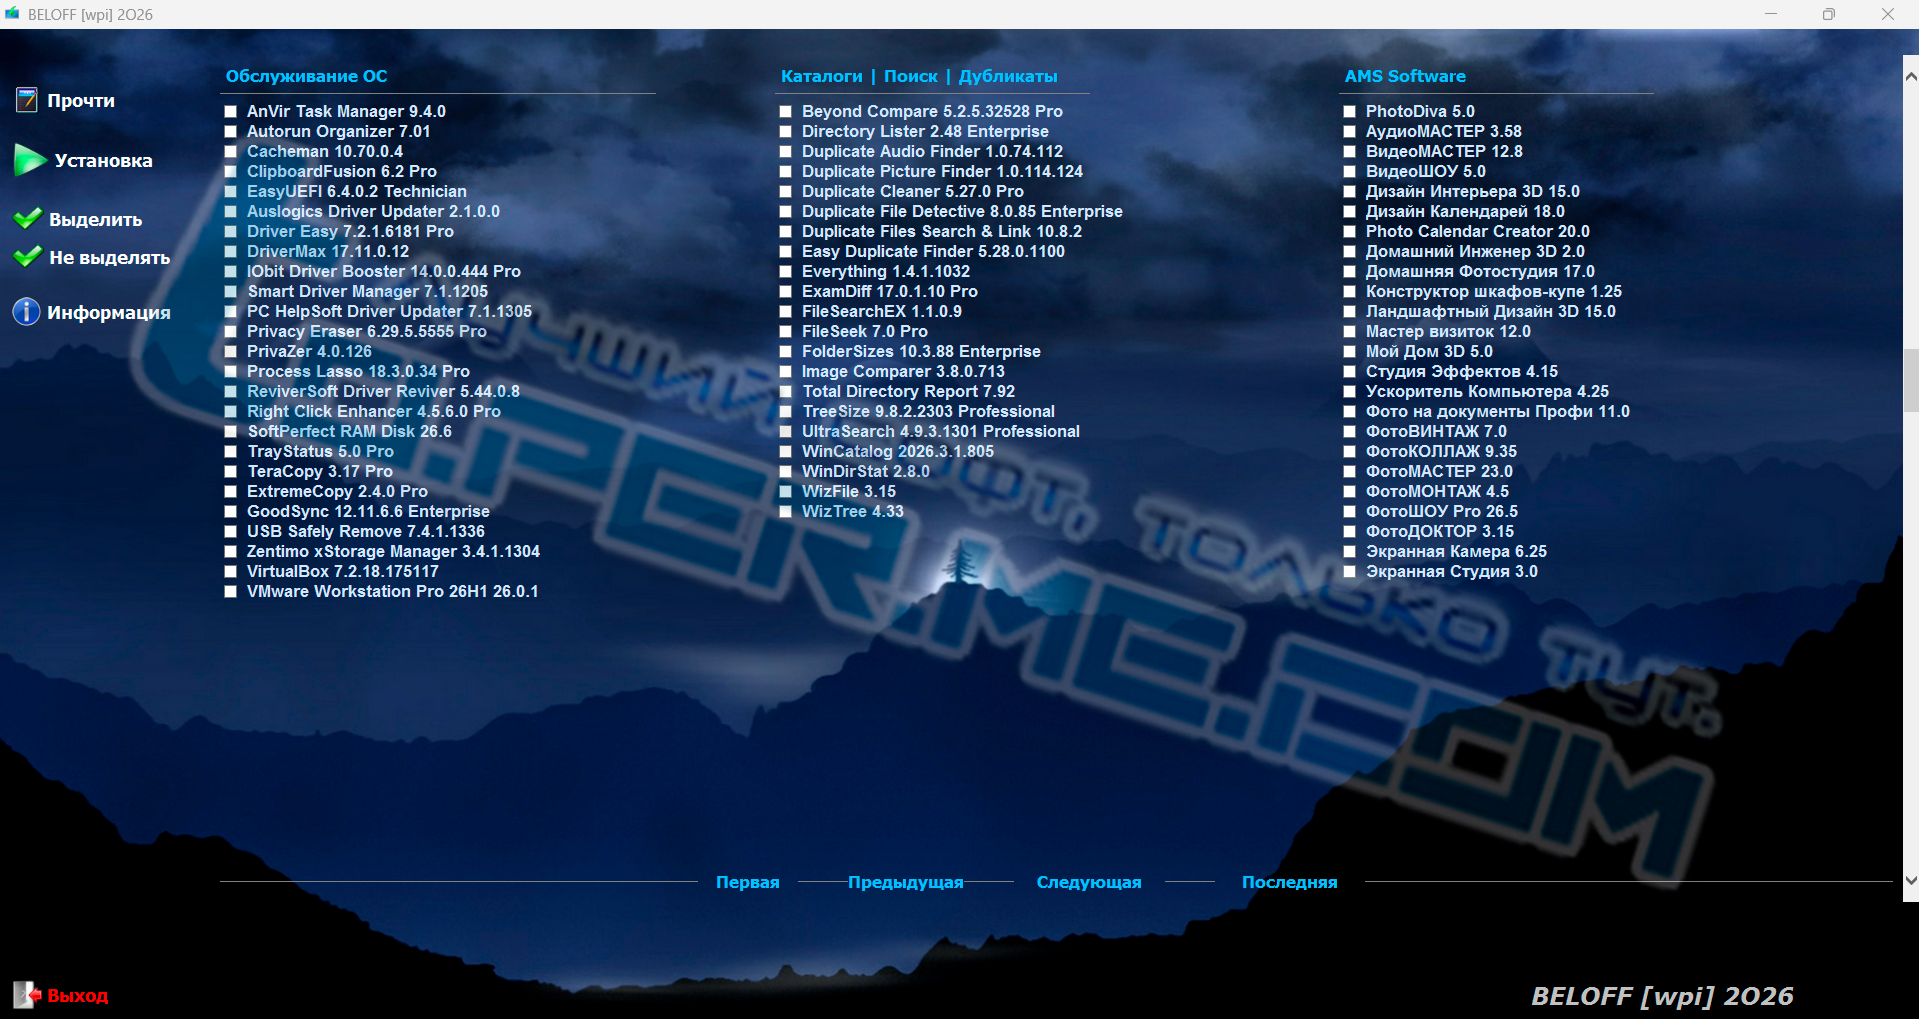The image size is (1919, 1019).
Task: Select the Ускоритель Компьютера 4.25 entry
Action: [x=1487, y=392]
